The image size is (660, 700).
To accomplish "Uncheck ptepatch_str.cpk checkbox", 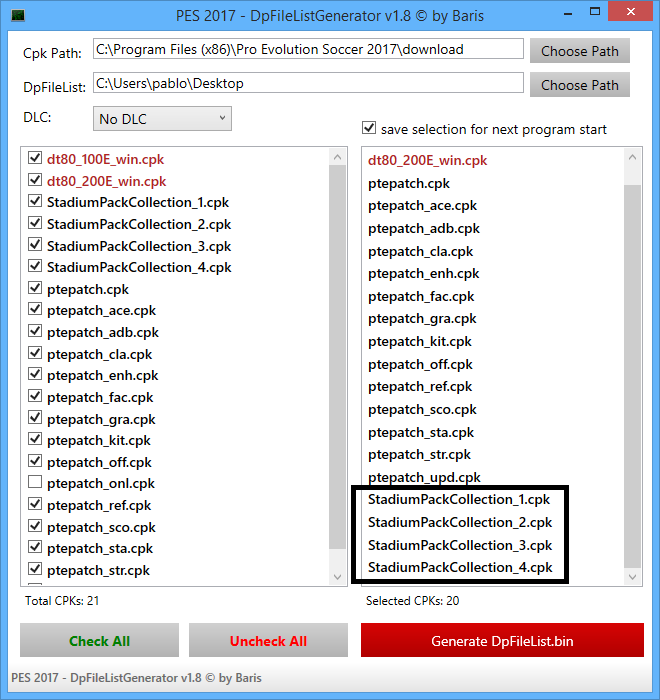I will point(35,569).
